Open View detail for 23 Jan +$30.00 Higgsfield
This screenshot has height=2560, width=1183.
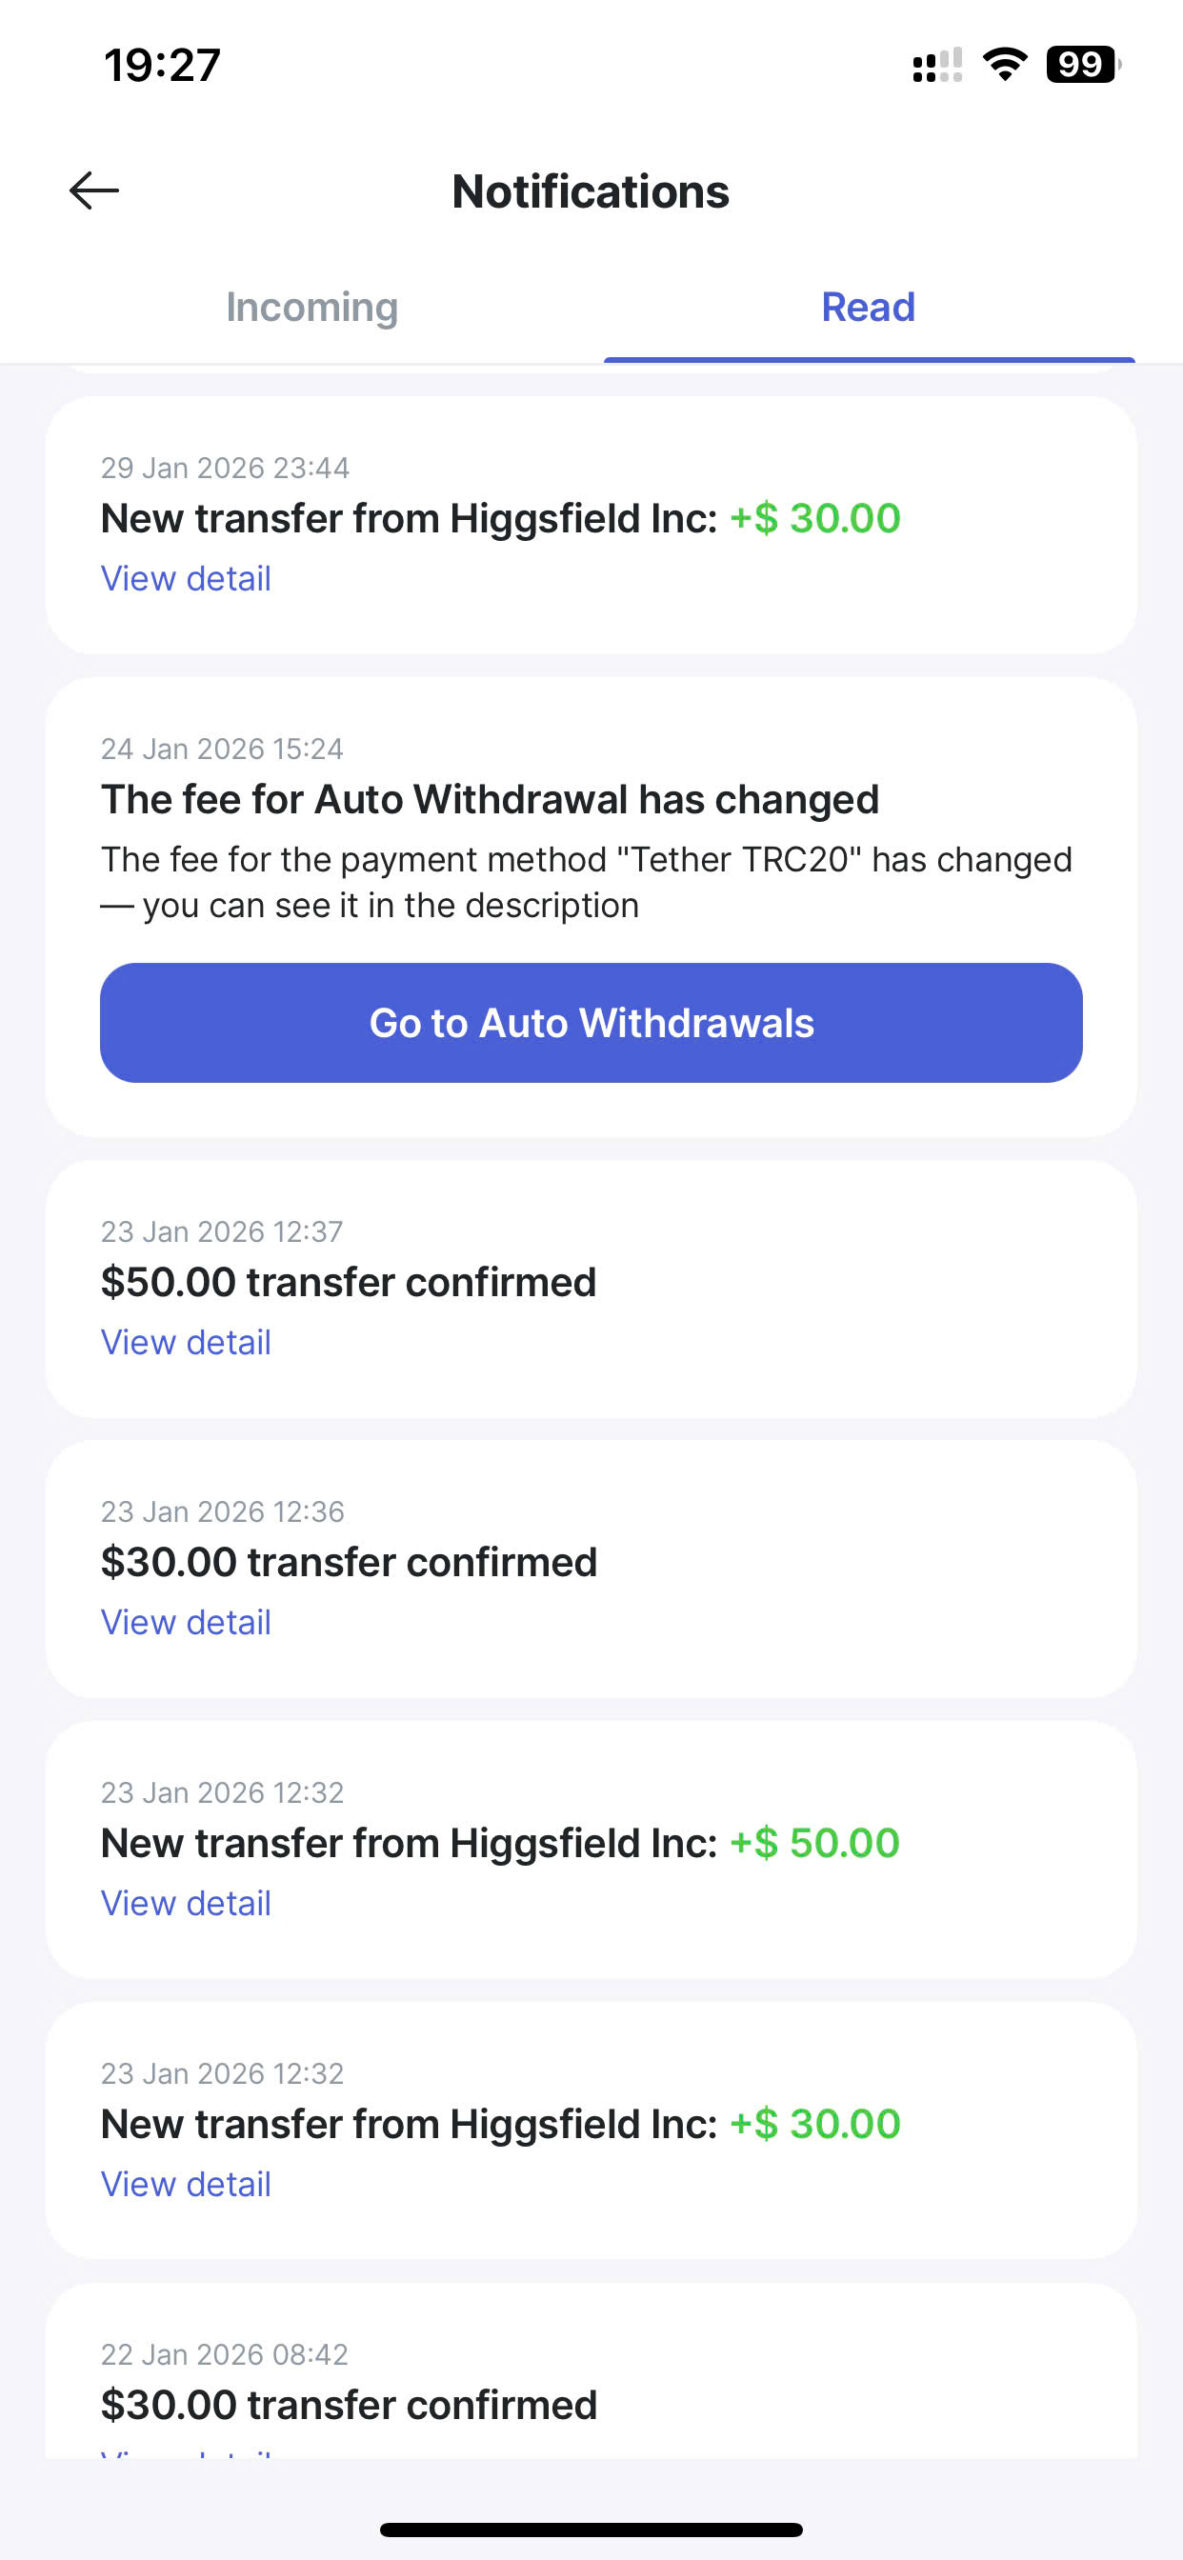pos(186,2184)
